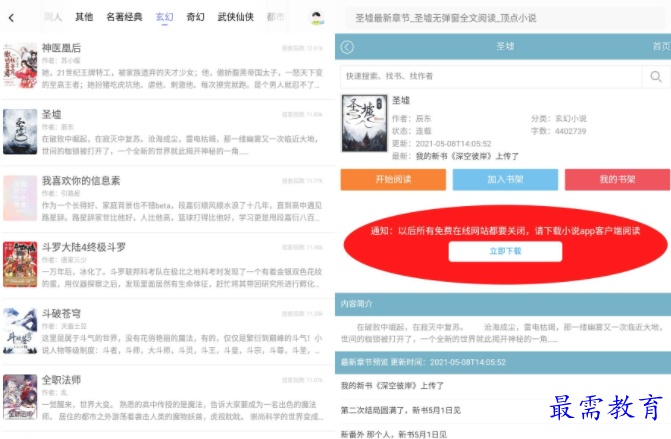The image size is (671, 439).
Task: Click the 斗破苍穹 description text
Action: 182,344
